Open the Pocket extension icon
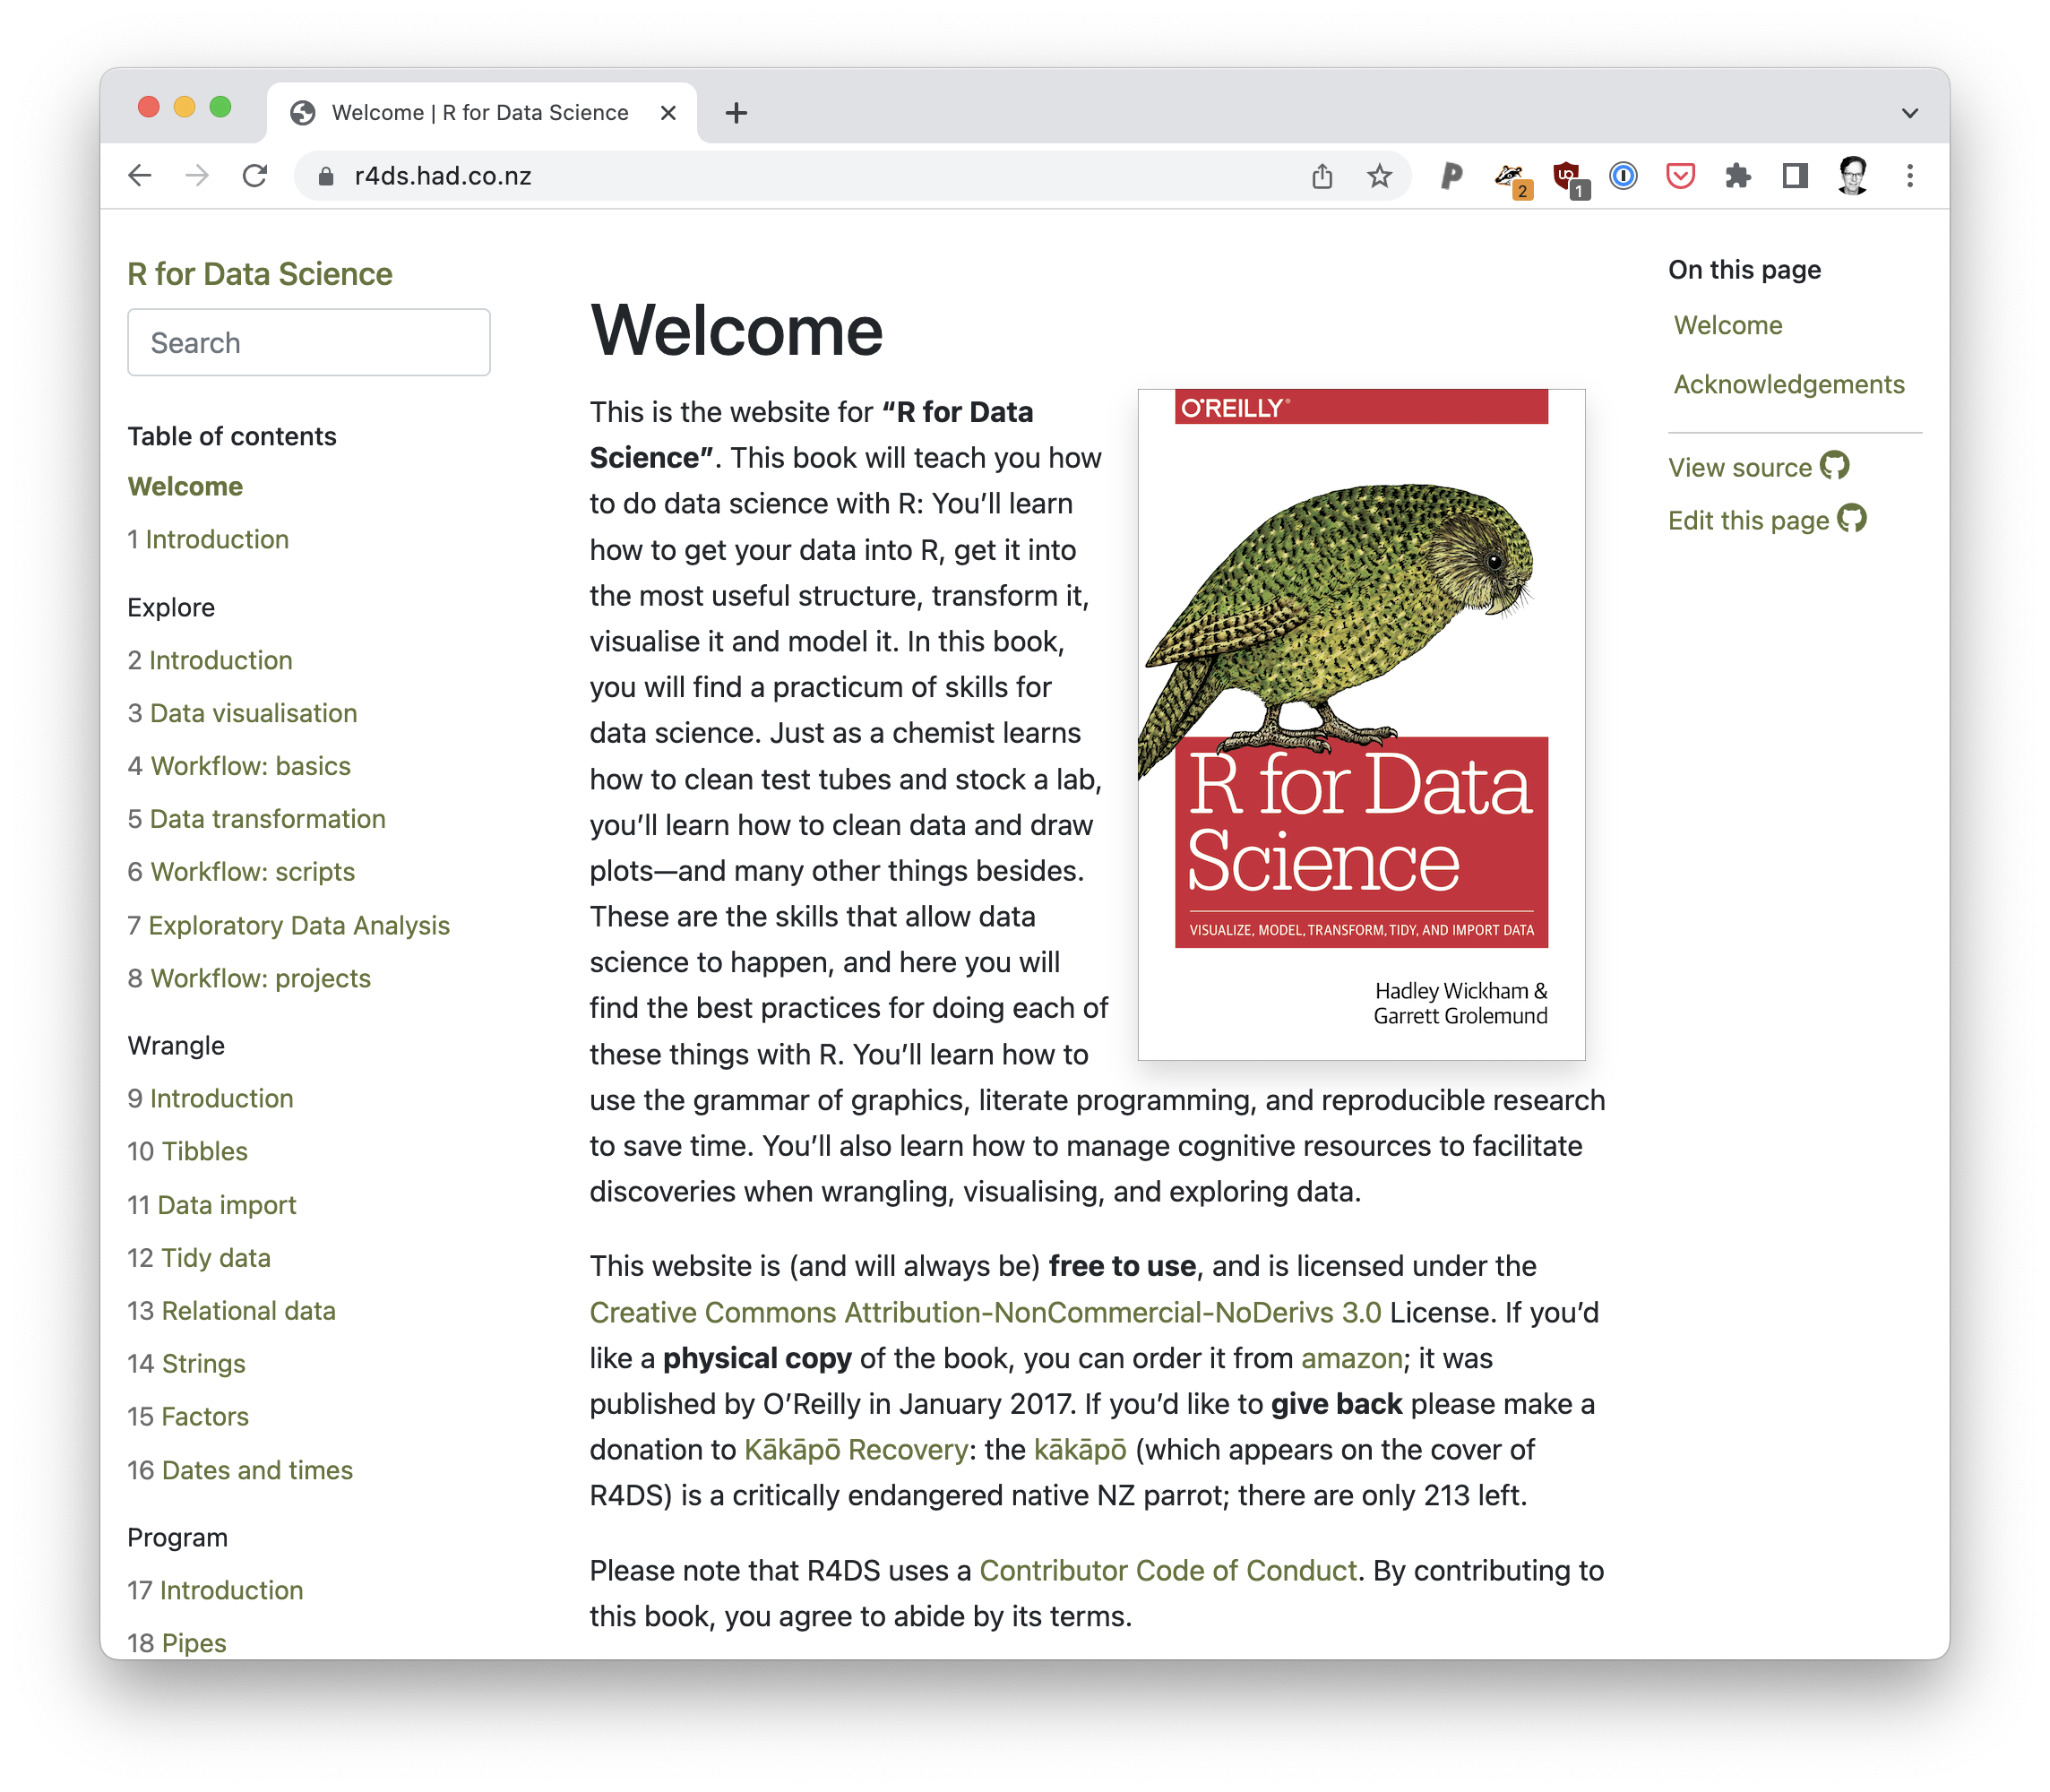The height and width of the screenshot is (1792, 2050). (1680, 176)
